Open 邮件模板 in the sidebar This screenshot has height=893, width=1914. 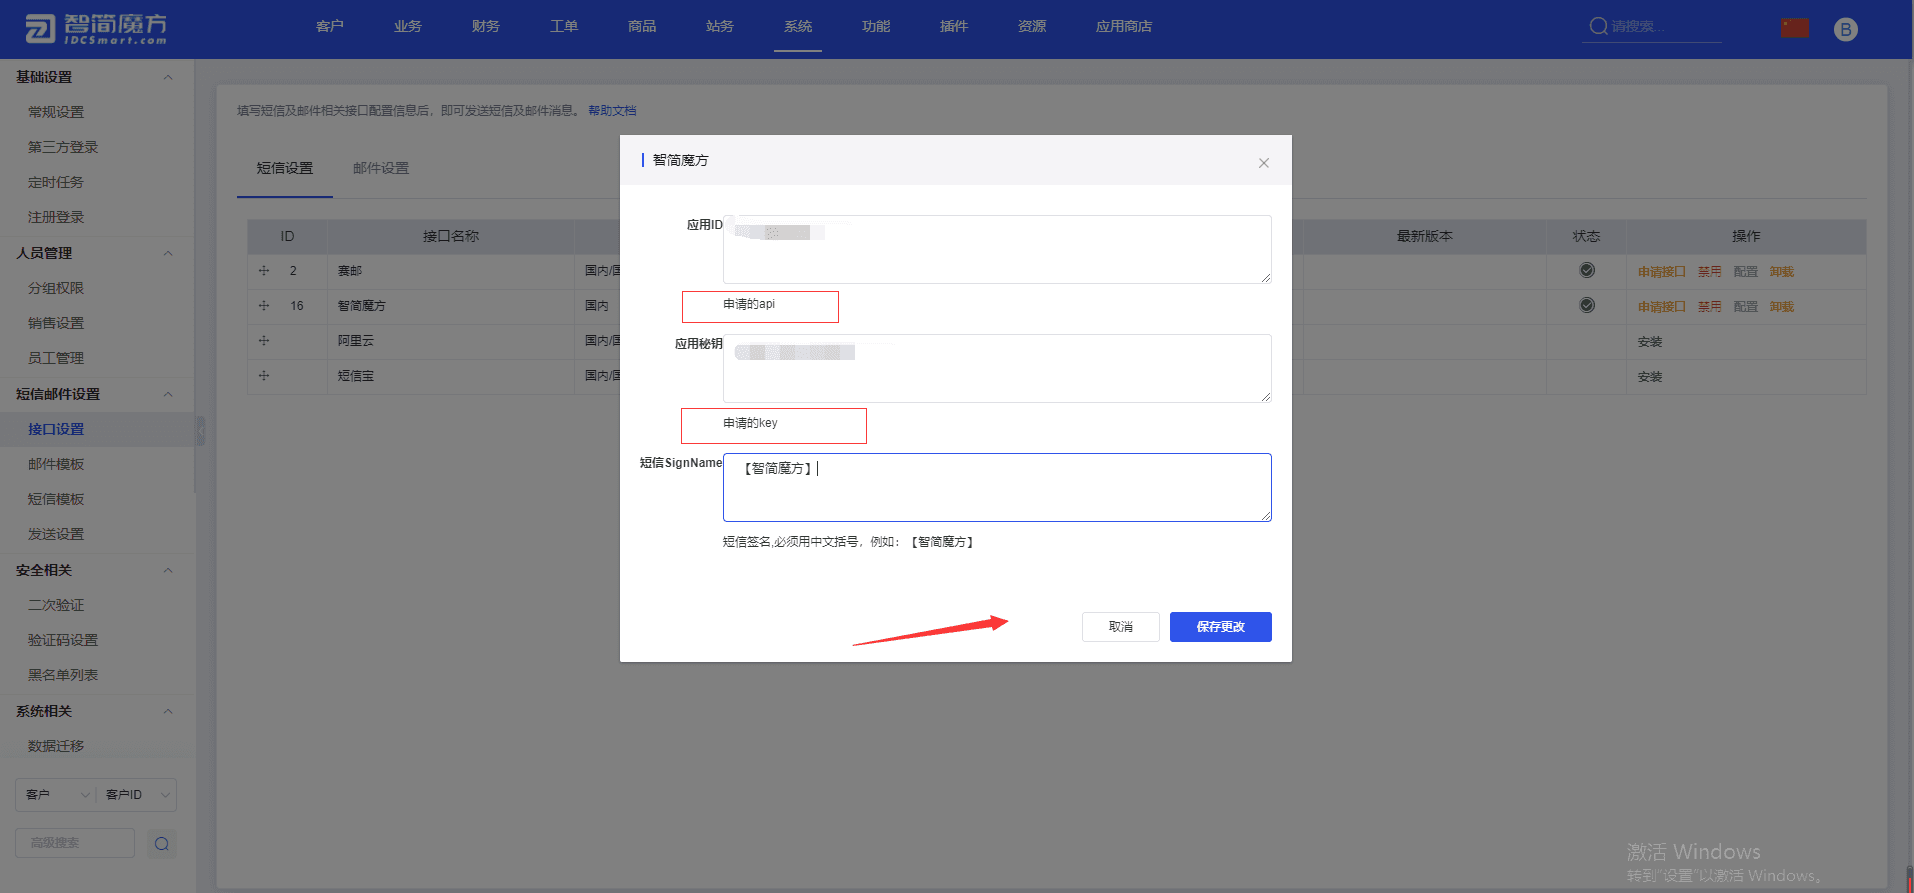[x=56, y=464]
